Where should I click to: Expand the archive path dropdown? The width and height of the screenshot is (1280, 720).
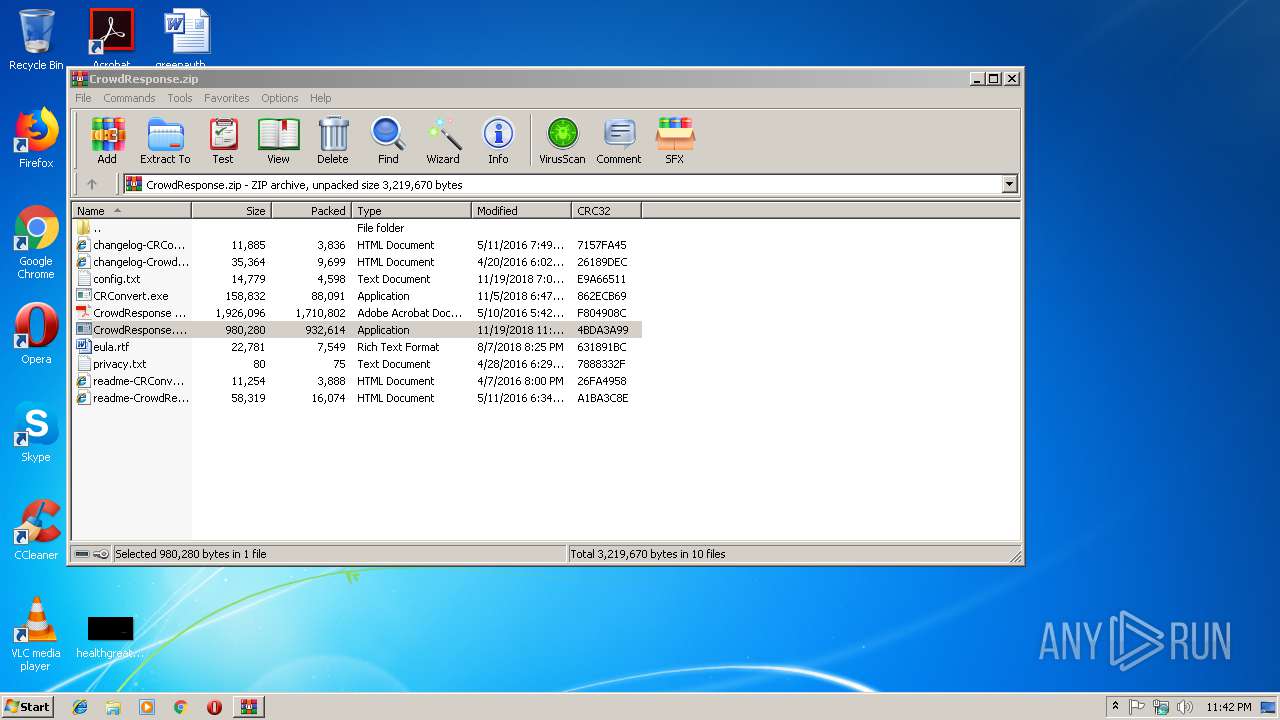[x=1009, y=184]
